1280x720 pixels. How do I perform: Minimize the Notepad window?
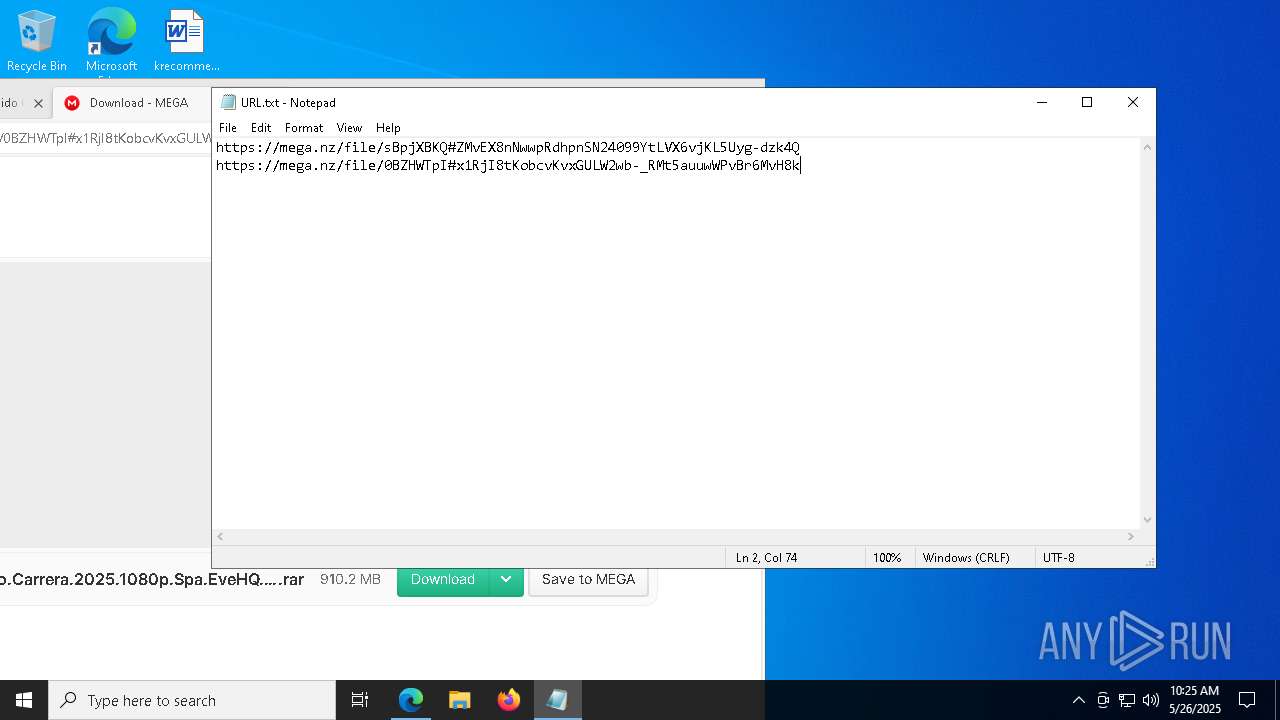click(1041, 102)
